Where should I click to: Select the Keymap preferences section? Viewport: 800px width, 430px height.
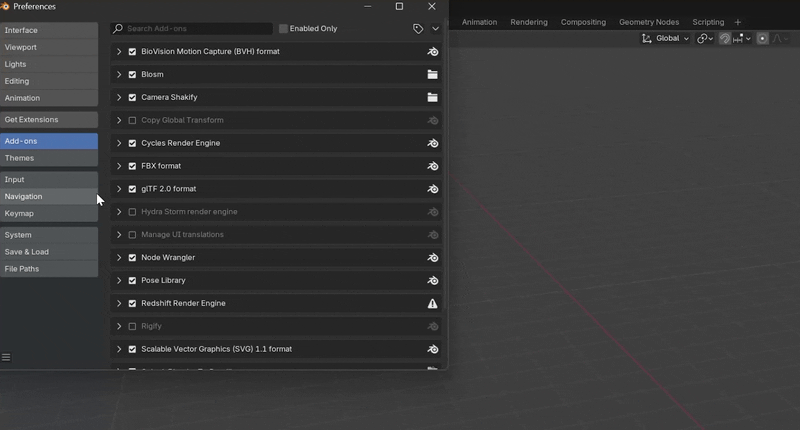pos(49,213)
